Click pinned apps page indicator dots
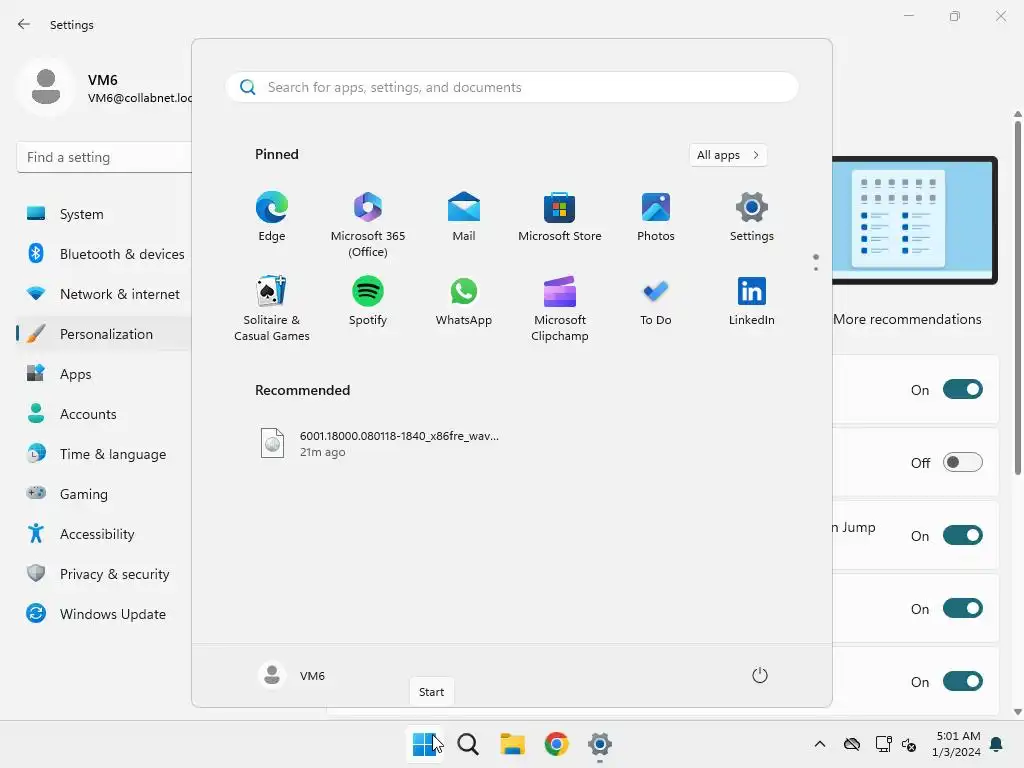Screen dimensions: 1024x768 click(x=816, y=263)
